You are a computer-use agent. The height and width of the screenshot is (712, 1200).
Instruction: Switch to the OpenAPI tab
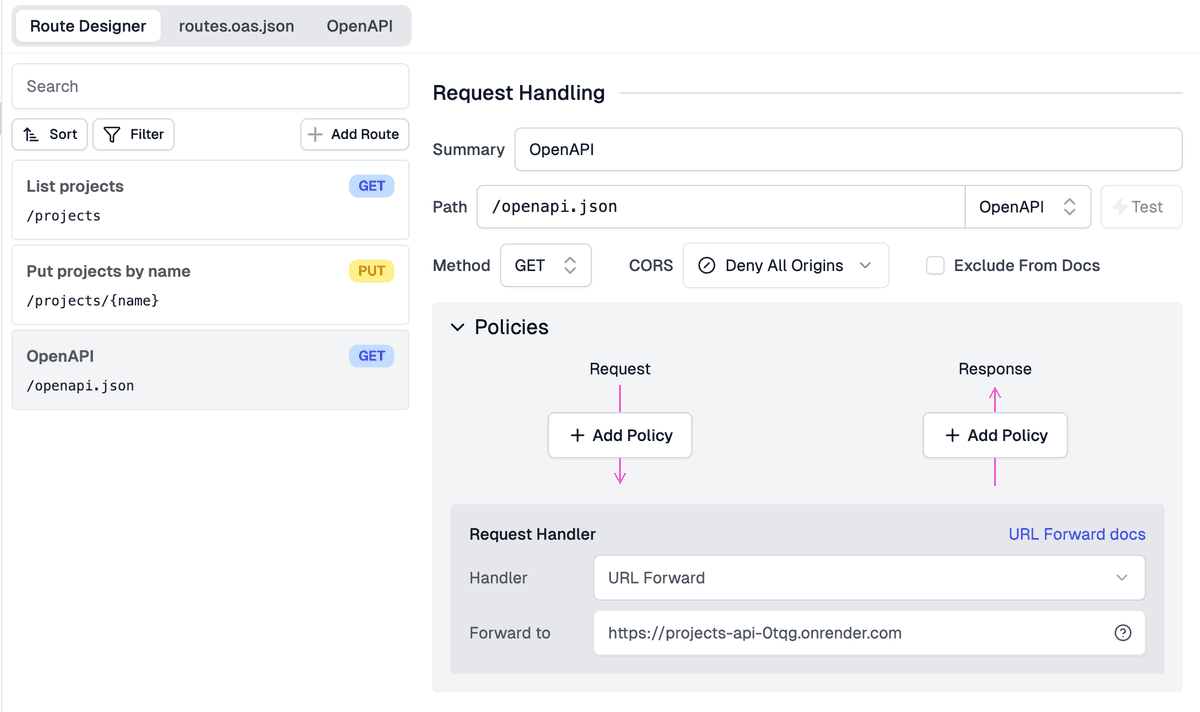(x=359, y=26)
